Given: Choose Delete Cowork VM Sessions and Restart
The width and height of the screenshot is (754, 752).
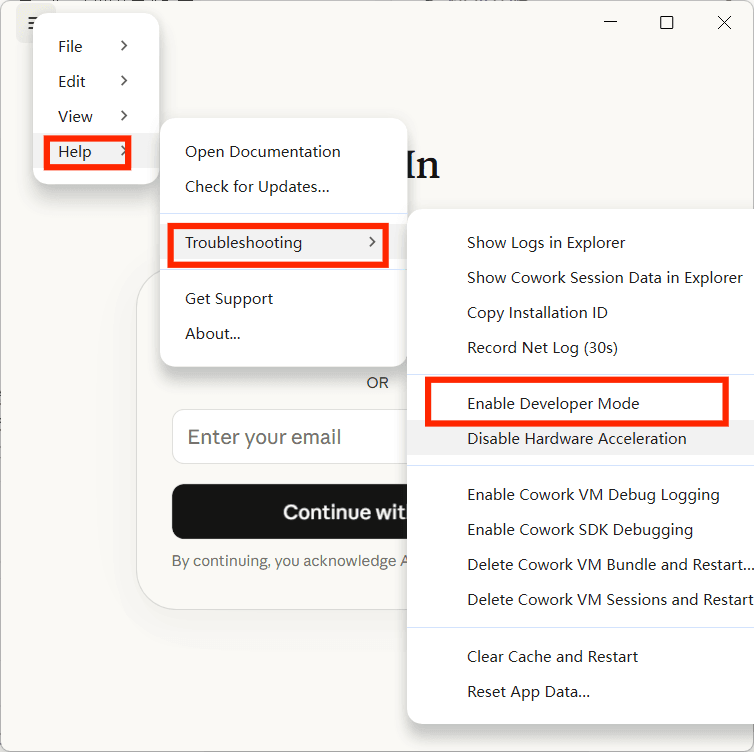Looking at the screenshot, I should point(580,600).
